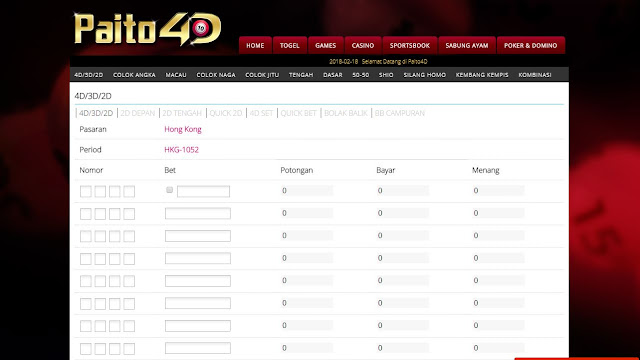Select the SHIO game type
The image size is (640, 360).
pyautogui.click(x=386, y=75)
